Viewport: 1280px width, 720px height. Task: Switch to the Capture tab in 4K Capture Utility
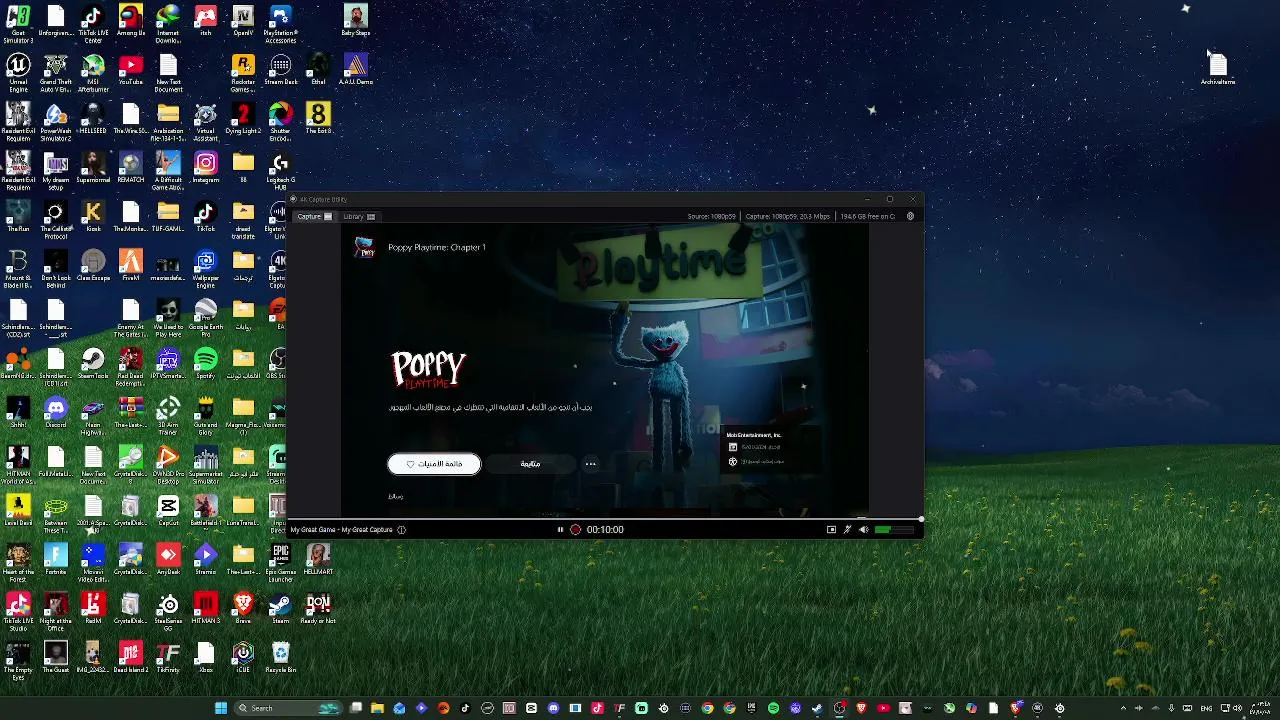314,216
